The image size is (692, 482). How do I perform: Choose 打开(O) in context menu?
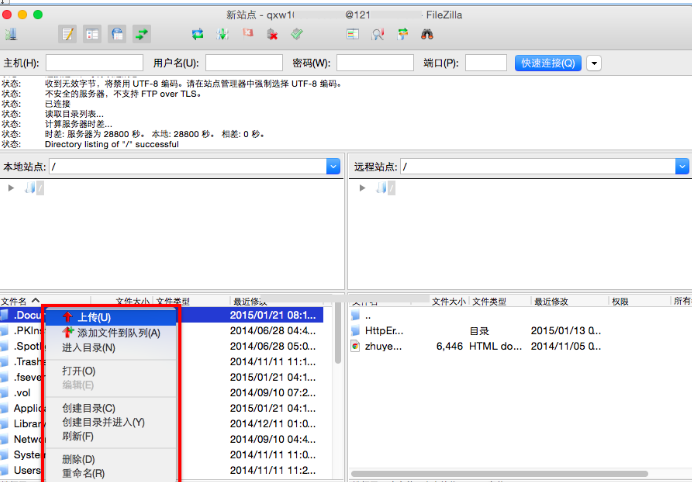[x=111, y=371]
